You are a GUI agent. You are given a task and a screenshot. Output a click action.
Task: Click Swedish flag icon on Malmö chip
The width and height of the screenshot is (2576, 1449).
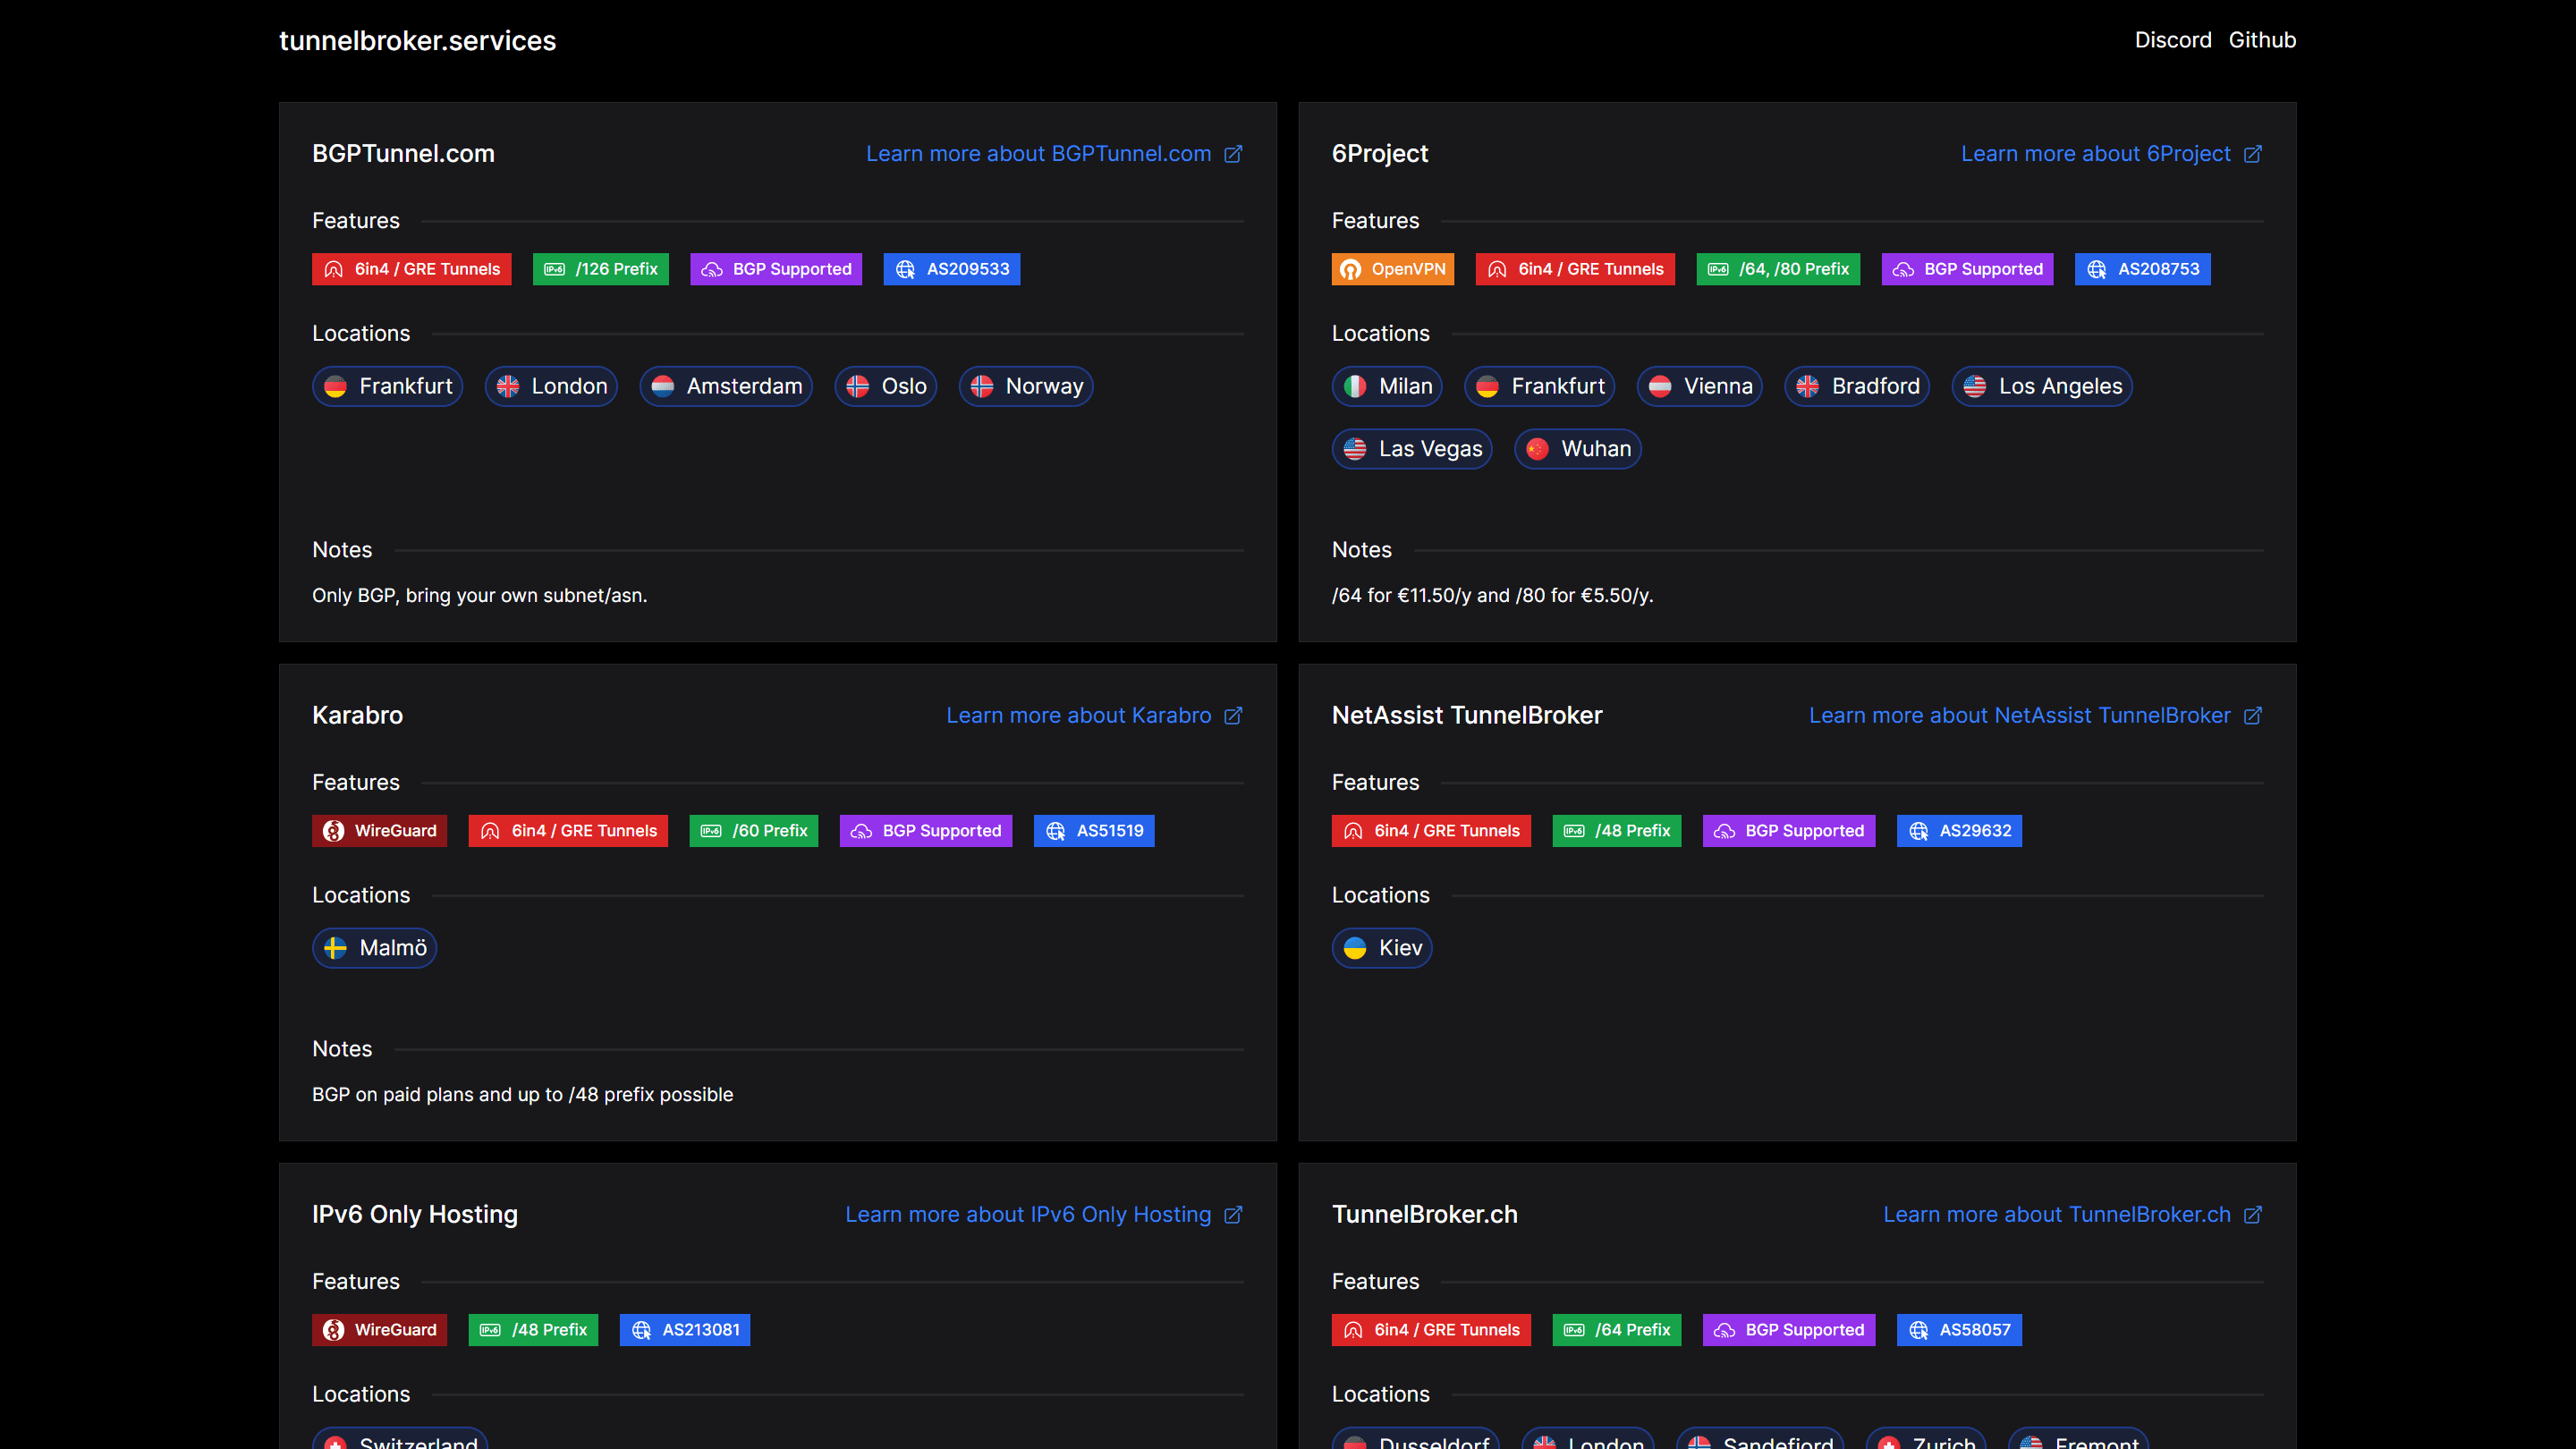335,948
